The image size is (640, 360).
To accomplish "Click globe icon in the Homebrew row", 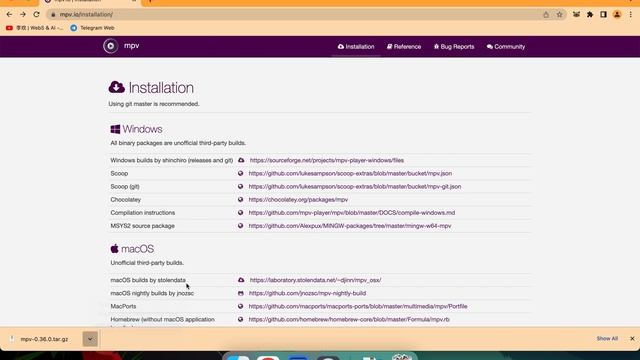I will coord(240,319).
